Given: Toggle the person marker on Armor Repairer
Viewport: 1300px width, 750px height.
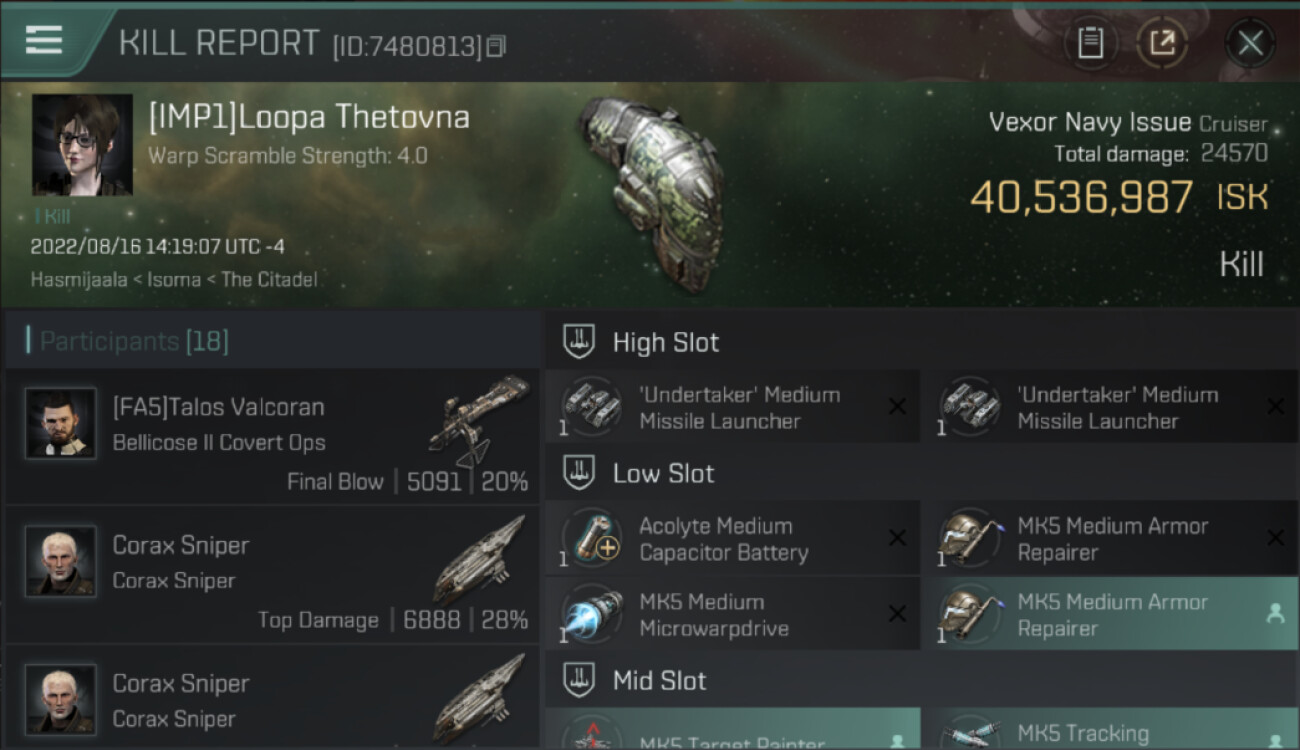Looking at the screenshot, I should [x=1275, y=614].
